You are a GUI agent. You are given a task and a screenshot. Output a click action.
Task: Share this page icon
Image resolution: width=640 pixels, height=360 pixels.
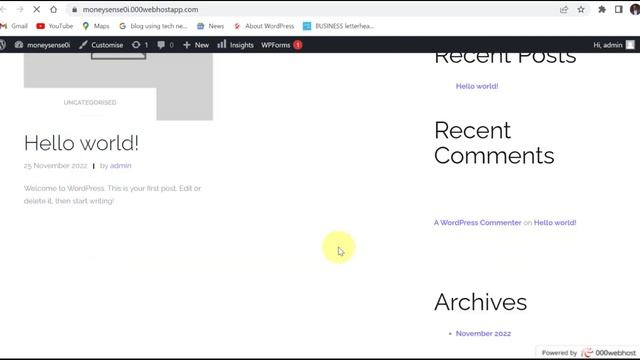(564, 9)
